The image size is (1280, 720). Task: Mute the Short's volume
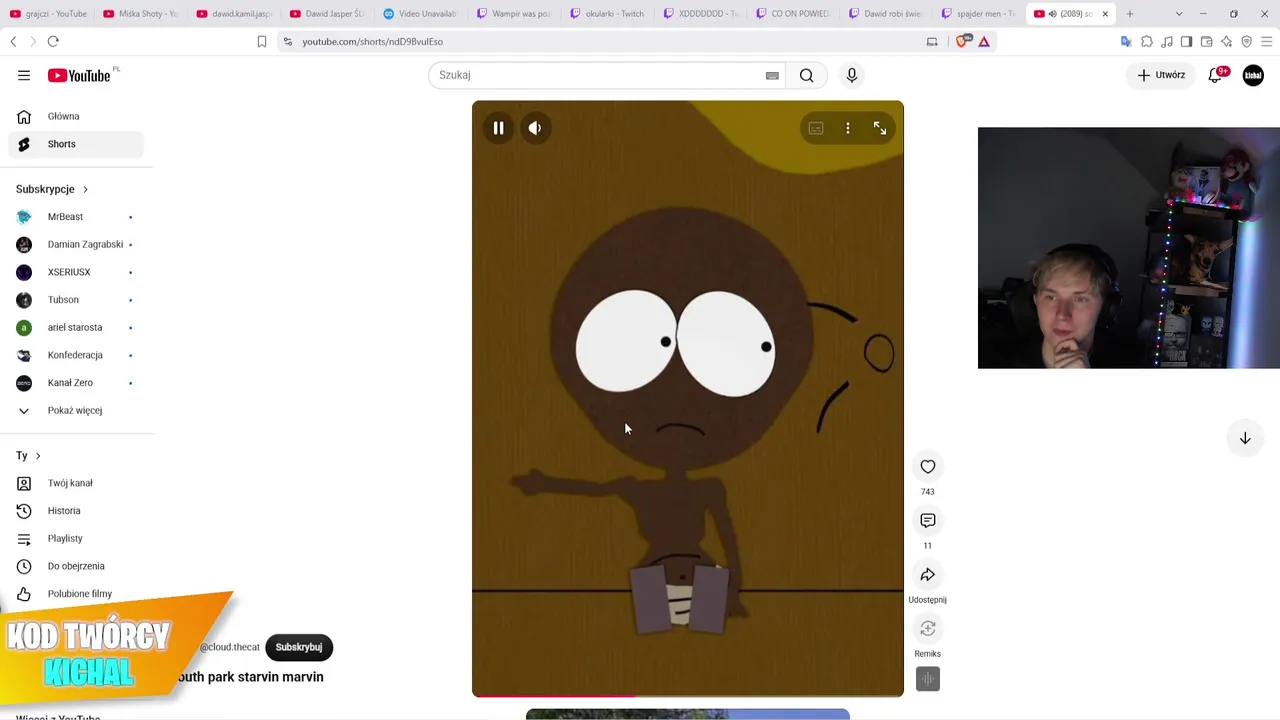[x=535, y=128]
